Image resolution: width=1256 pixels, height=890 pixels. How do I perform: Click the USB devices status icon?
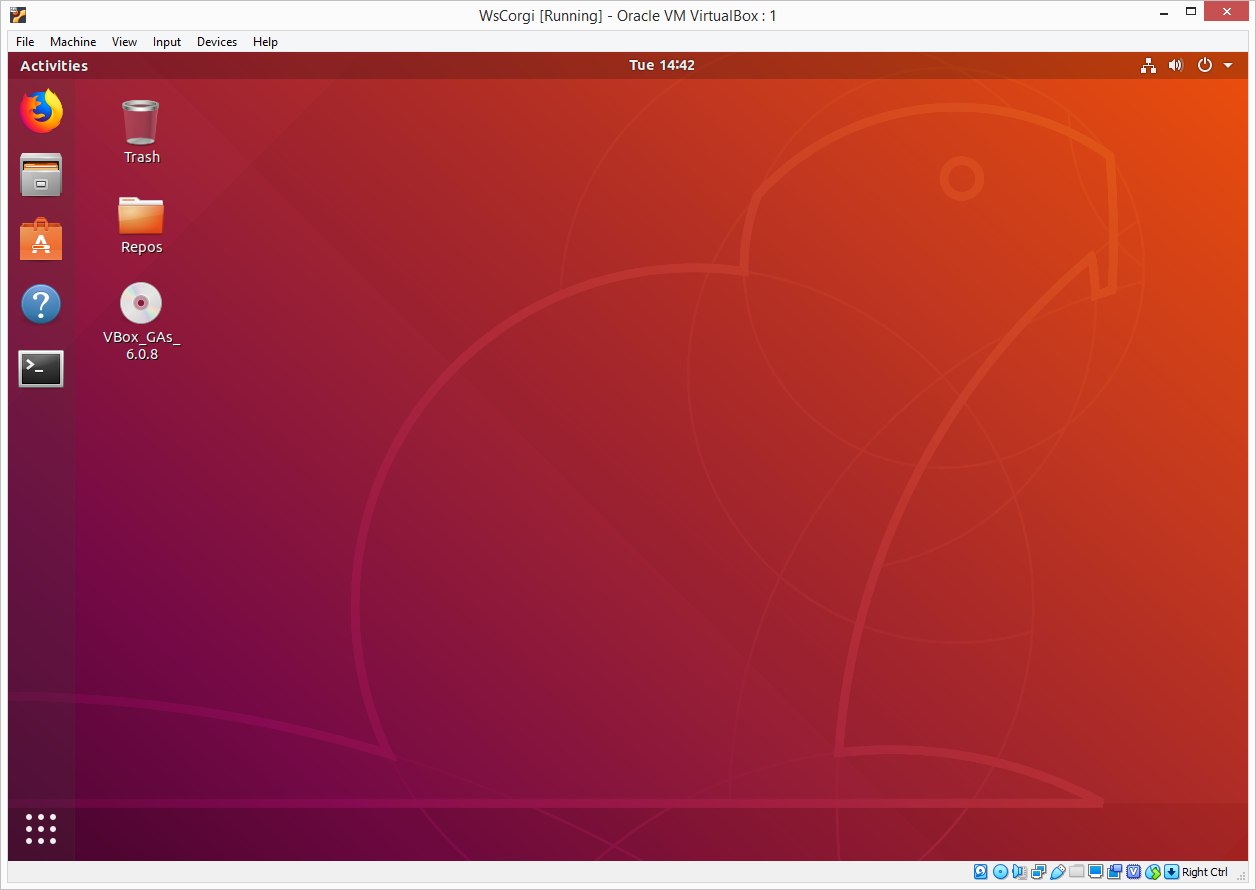click(1058, 871)
